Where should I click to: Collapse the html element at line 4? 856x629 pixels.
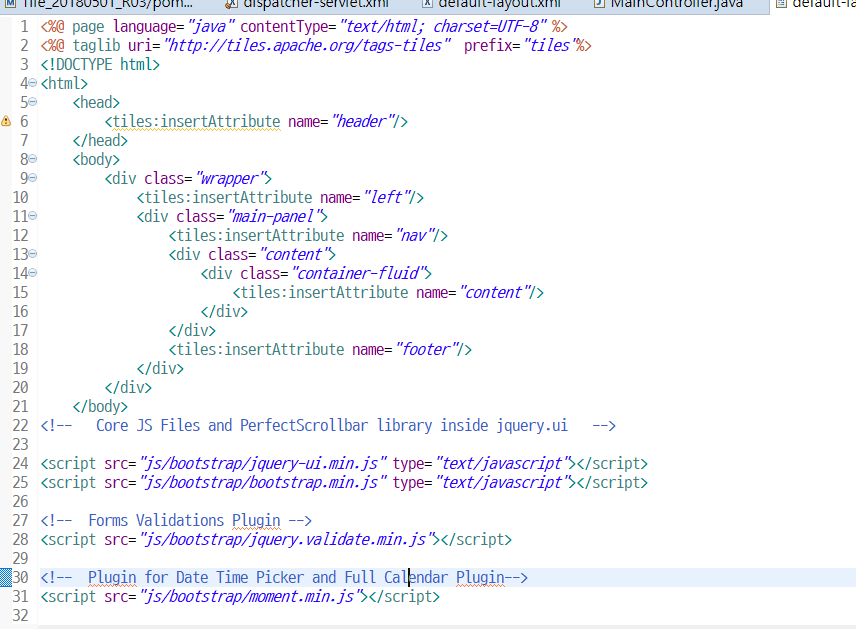[32, 83]
